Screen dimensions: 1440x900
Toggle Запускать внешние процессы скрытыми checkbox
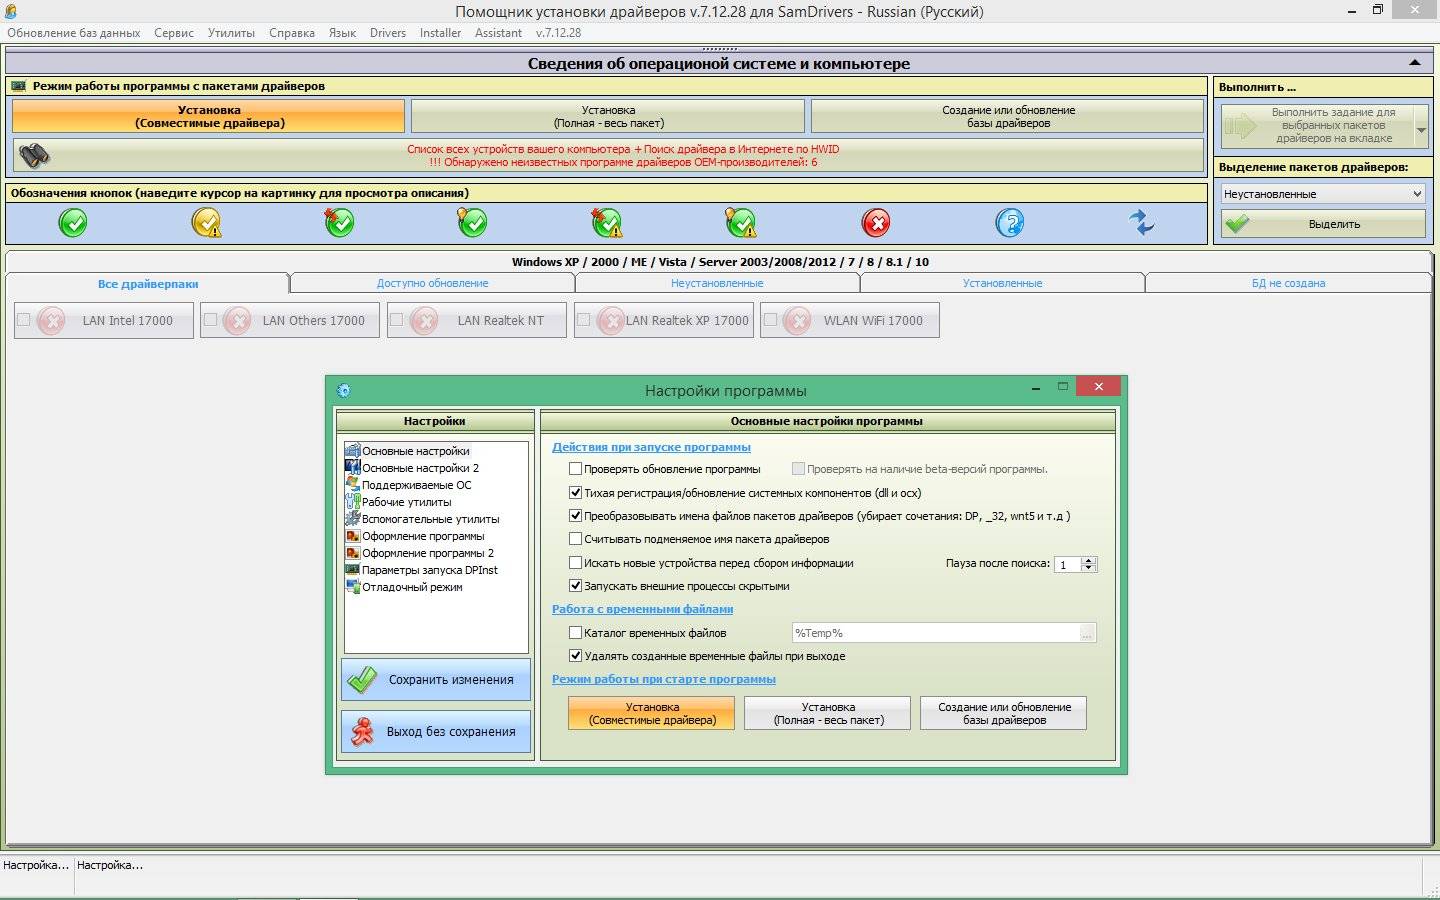575,586
